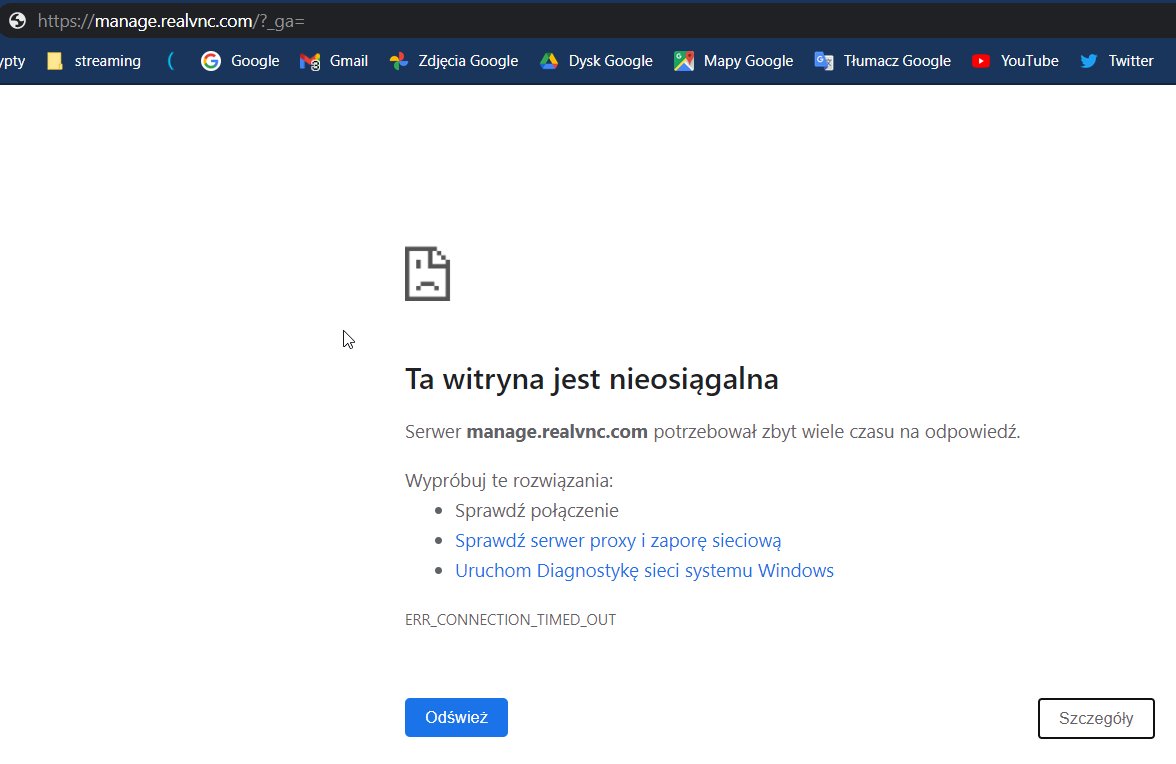Click the 'Sprawdź połączenie' bullet text
This screenshot has height=764, width=1176.
537,511
